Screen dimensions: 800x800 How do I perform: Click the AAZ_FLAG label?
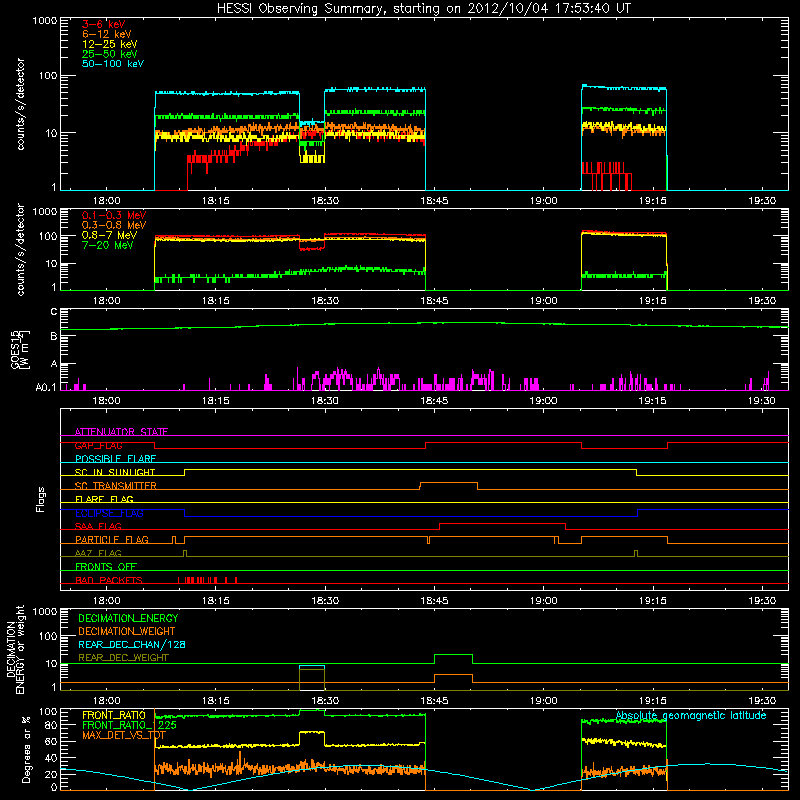(98, 553)
